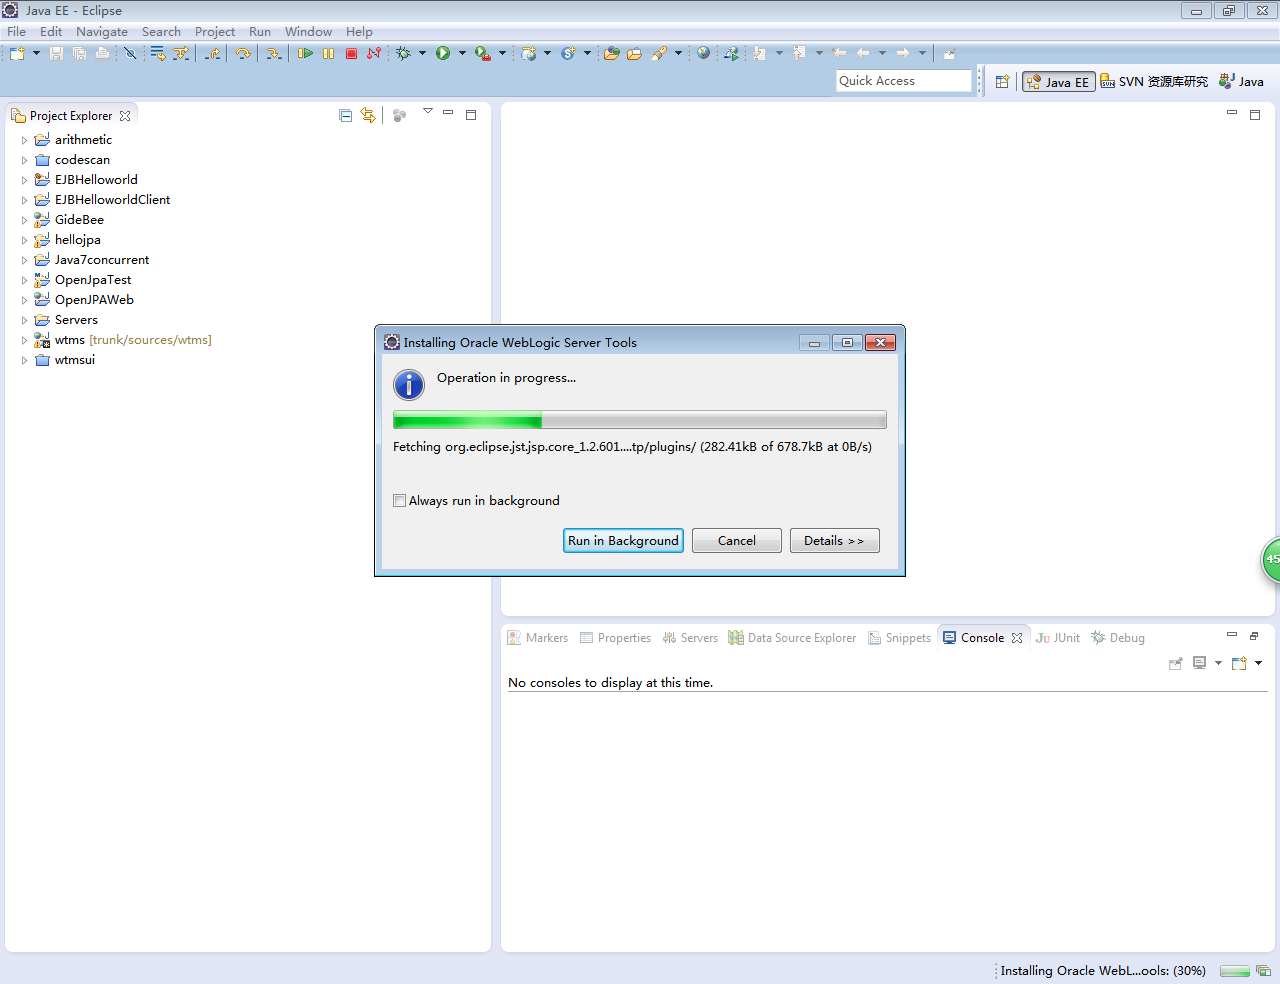Close the Console tab
The height and width of the screenshot is (984, 1280).
(1017, 638)
